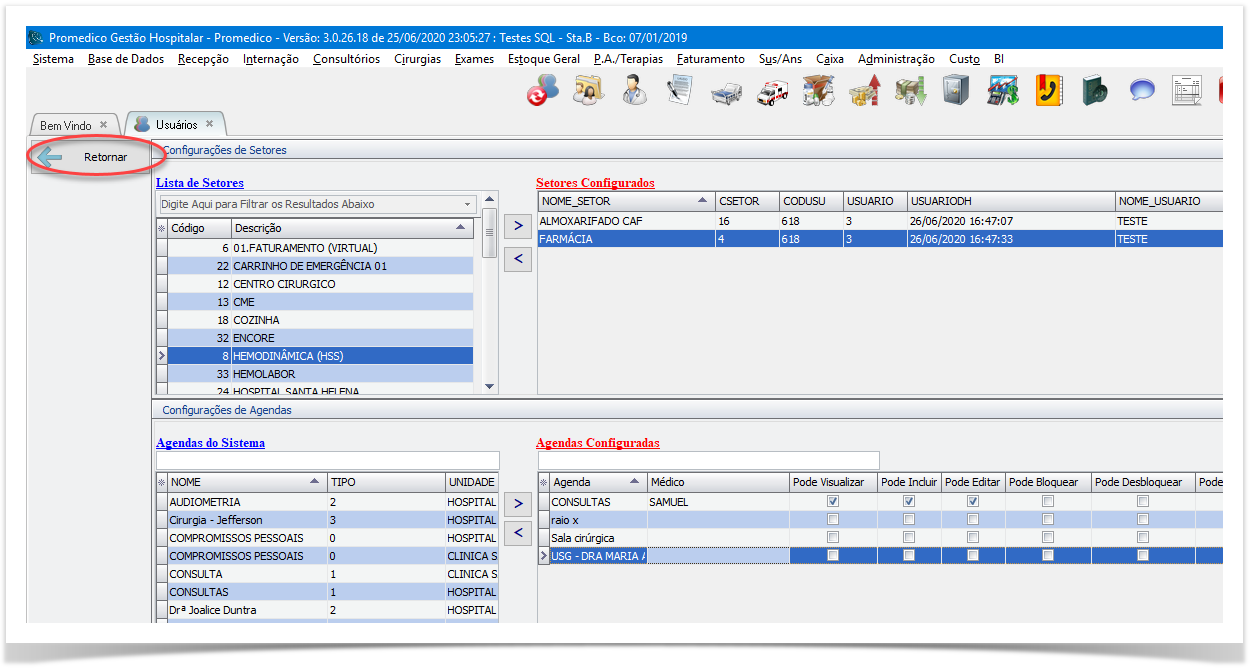Open the Faturamento menu
The height and width of the screenshot is (672, 1257).
click(x=710, y=59)
